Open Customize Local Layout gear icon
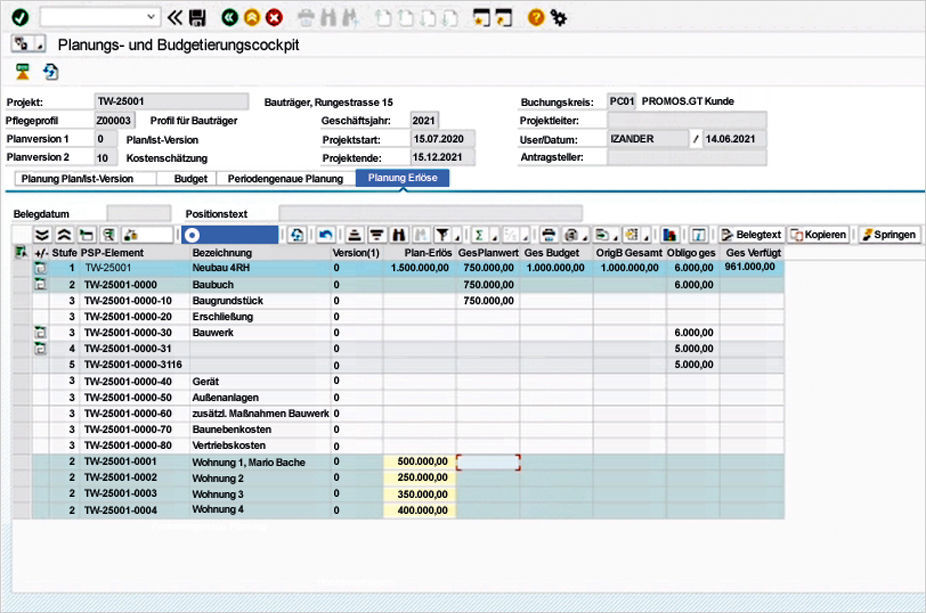Screen dimensions: 926x613 [558, 16]
